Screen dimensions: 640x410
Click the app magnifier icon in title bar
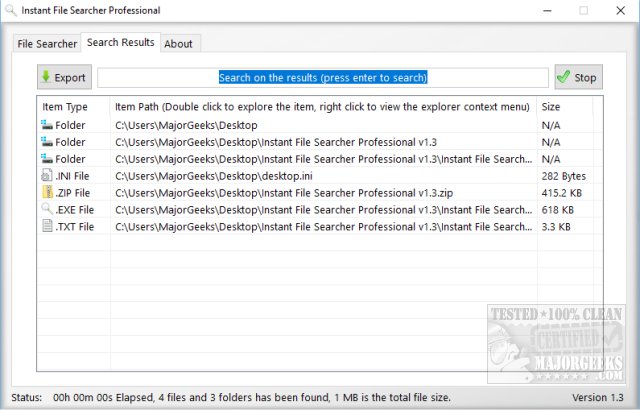click(11, 10)
